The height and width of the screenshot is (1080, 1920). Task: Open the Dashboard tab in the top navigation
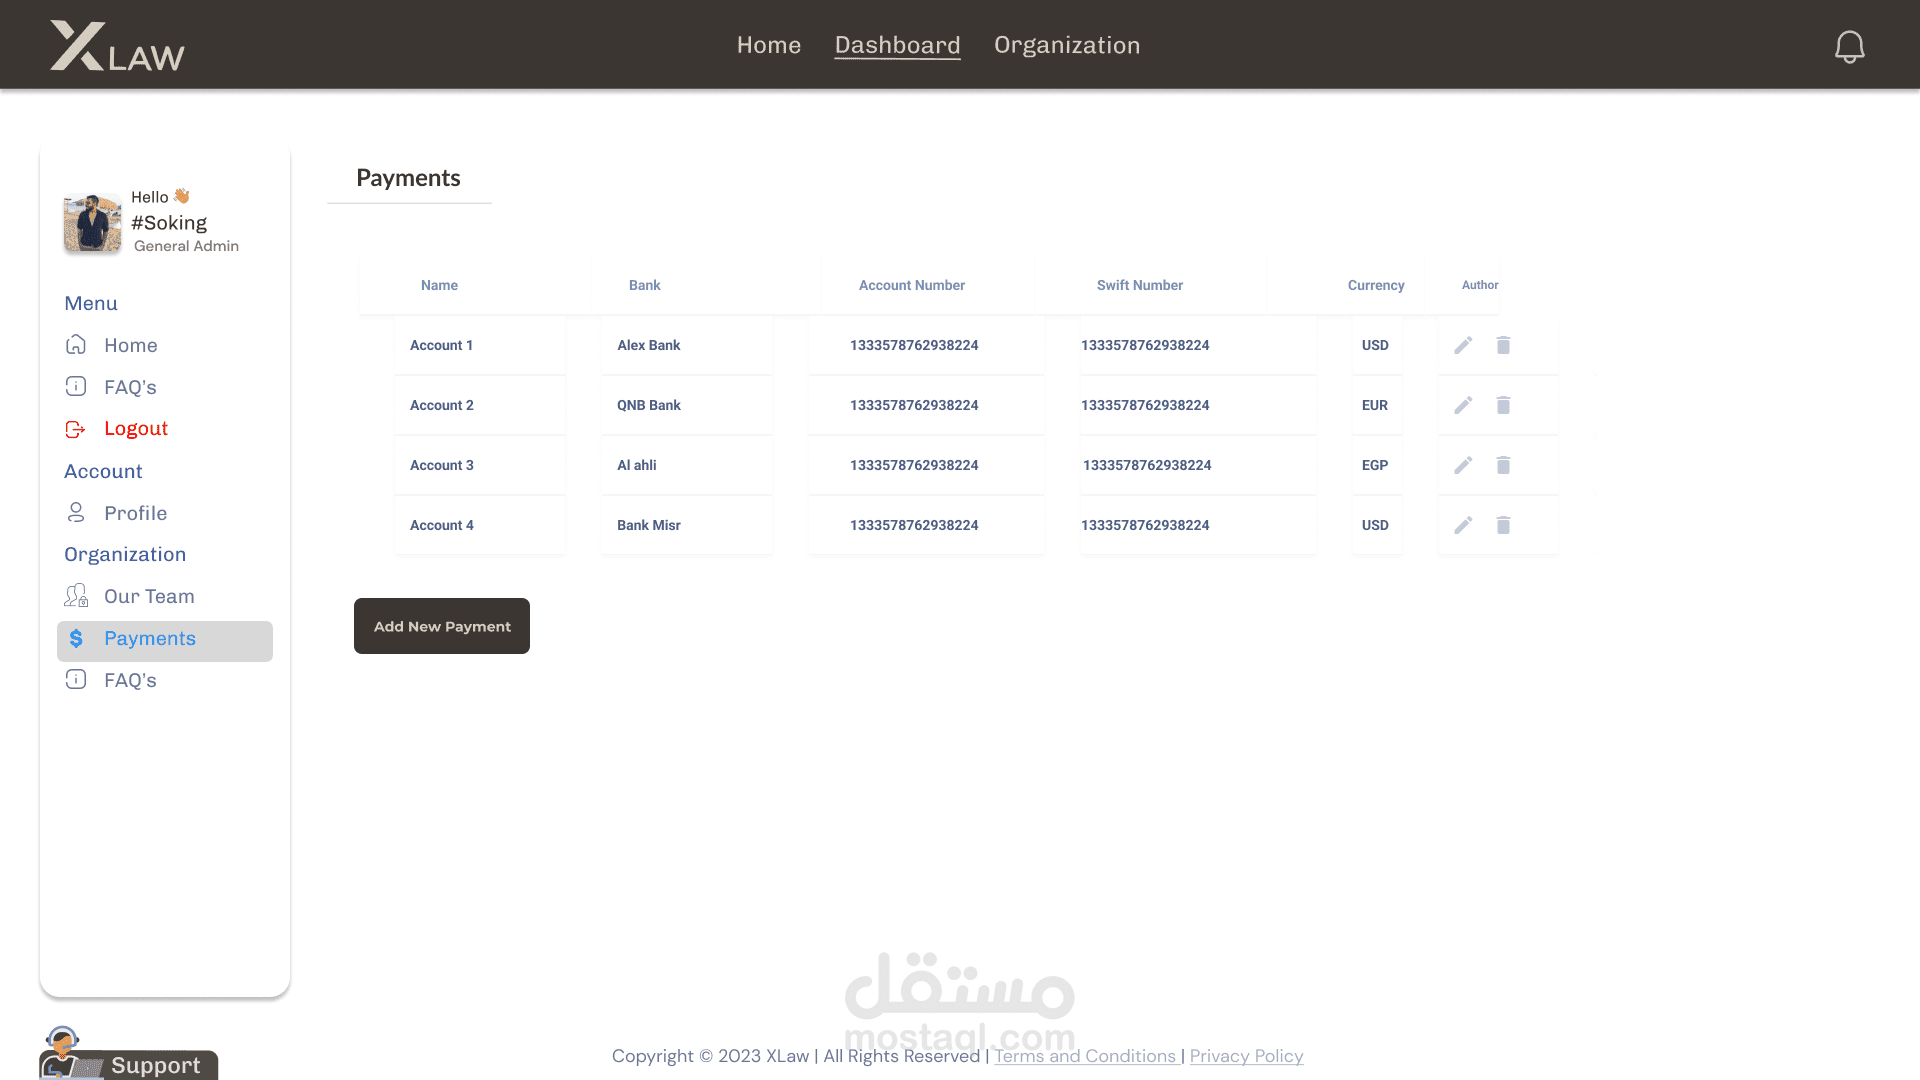tap(897, 45)
